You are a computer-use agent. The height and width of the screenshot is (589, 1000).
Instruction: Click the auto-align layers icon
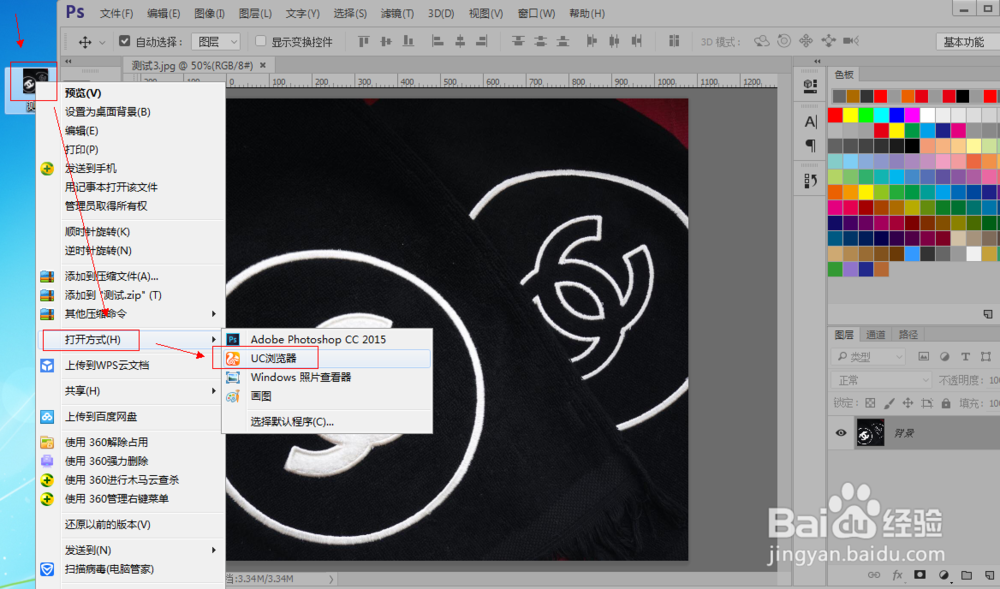[x=673, y=41]
